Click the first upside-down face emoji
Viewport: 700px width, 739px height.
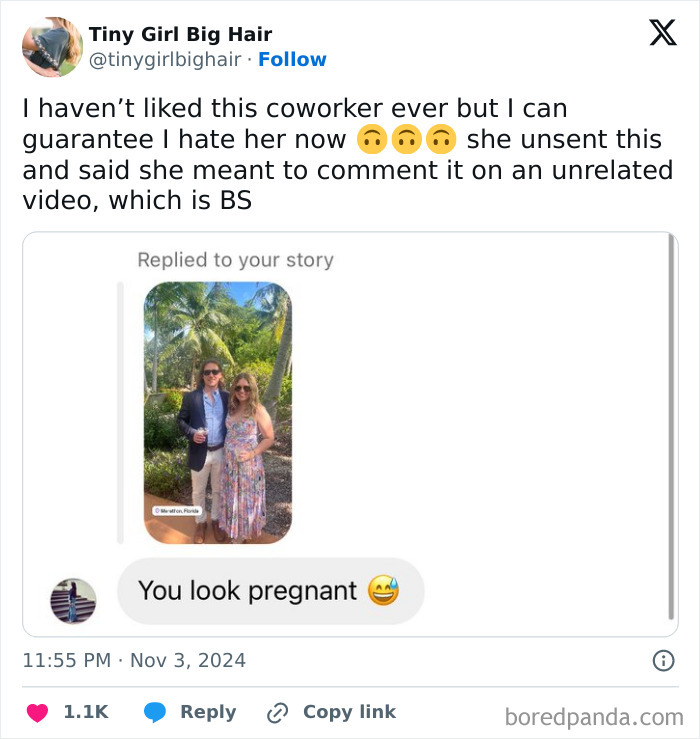pyautogui.click(x=370, y=140)
